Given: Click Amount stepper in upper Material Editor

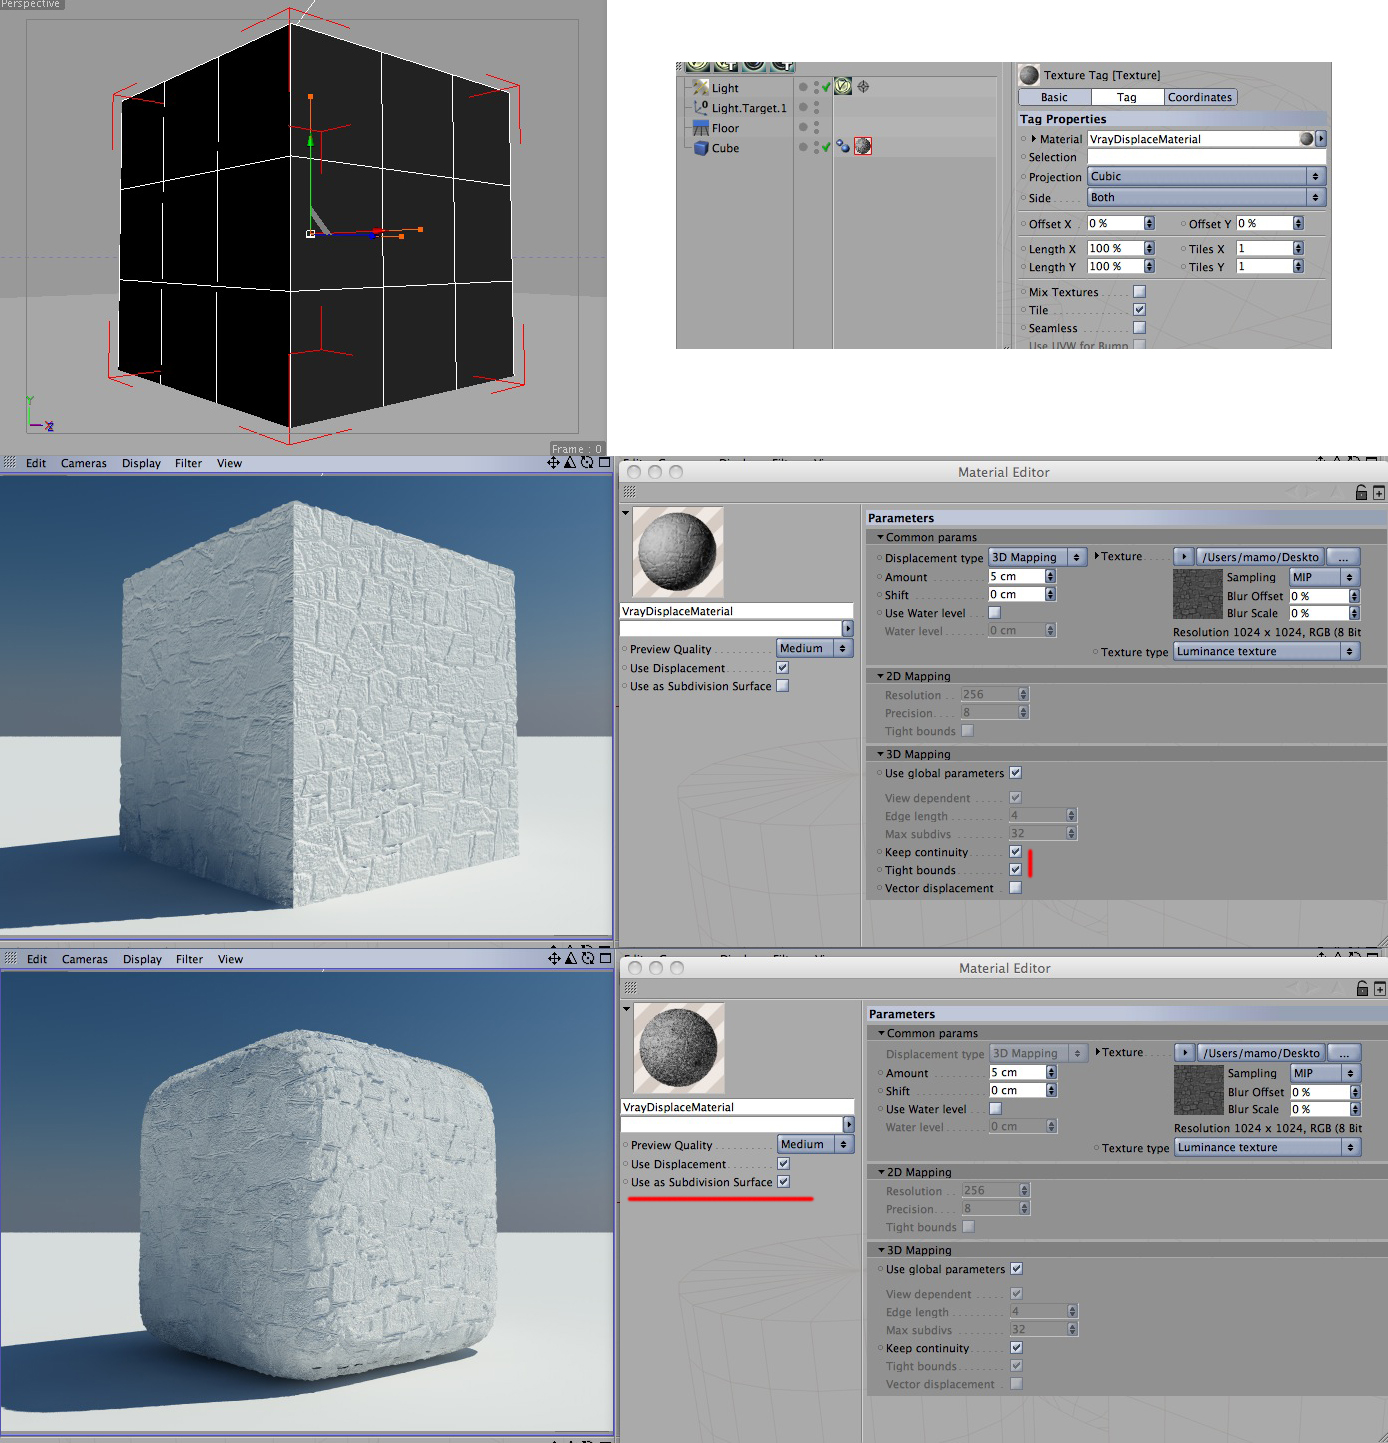Looking at the screenshot, I should (1050, 576).
